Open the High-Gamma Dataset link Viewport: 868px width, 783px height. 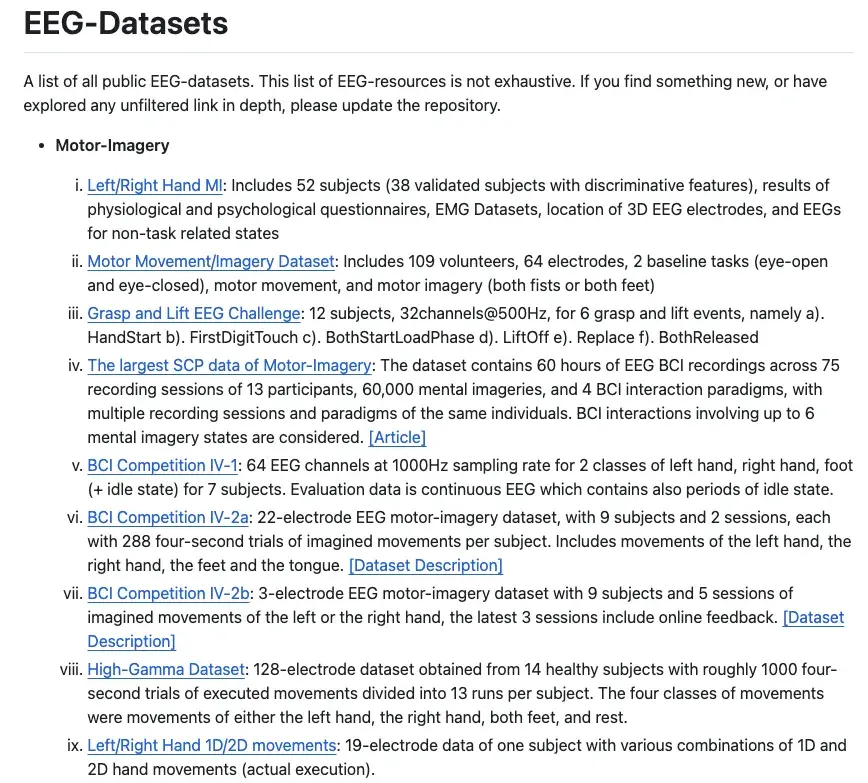click(x=165, y=669)
